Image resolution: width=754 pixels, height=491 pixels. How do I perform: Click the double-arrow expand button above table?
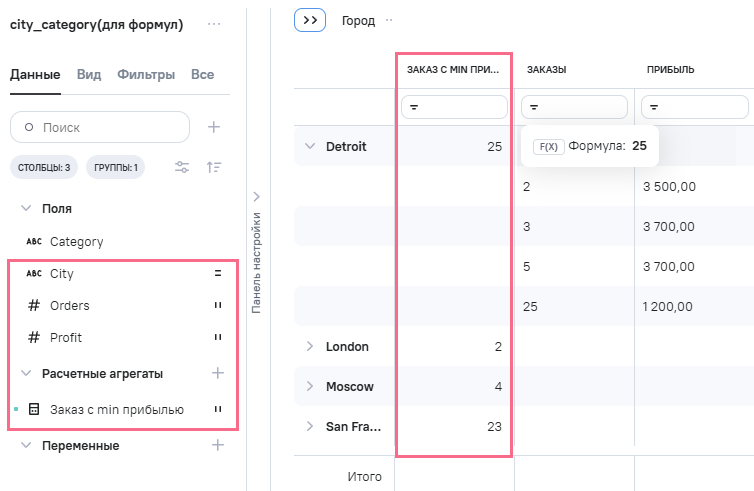pyautogui.click(x=310, y=20)
